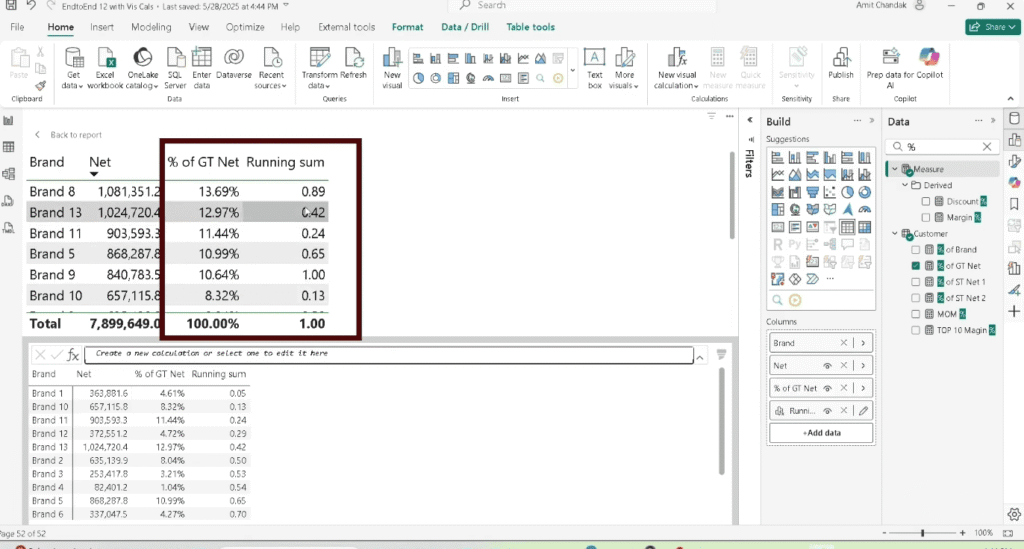Select the matrix visual type
1024x549 pixels.
(865, 227)
